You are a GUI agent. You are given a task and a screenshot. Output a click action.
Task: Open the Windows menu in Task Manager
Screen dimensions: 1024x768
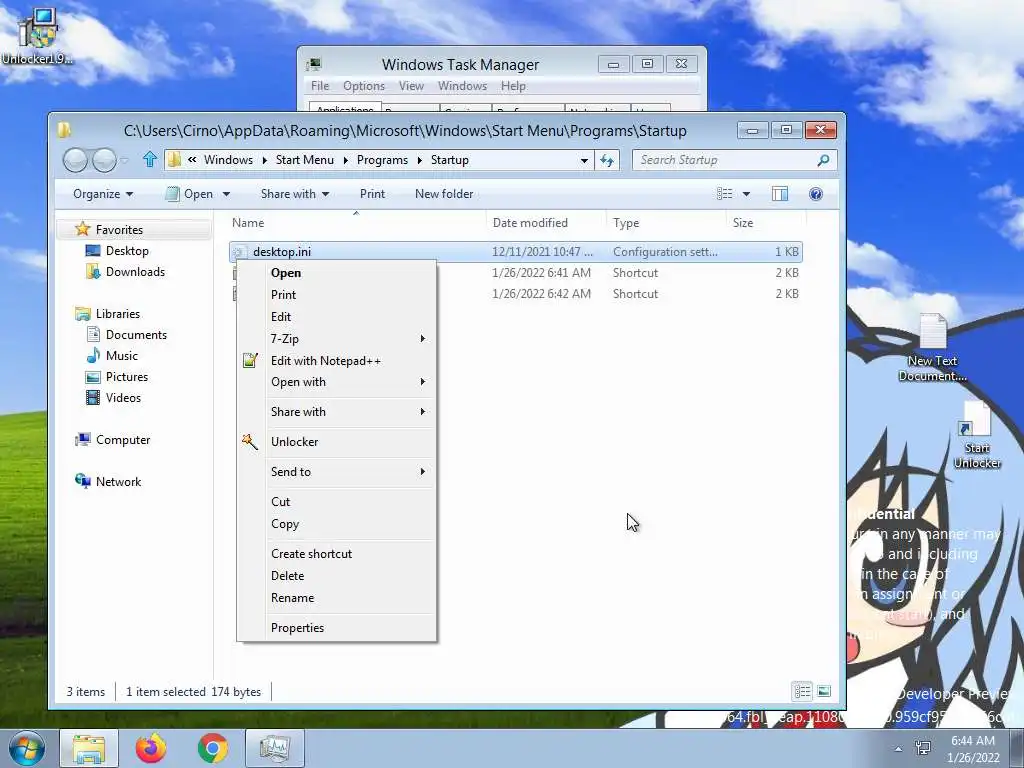pyautogui.click(x=462, y=86)
